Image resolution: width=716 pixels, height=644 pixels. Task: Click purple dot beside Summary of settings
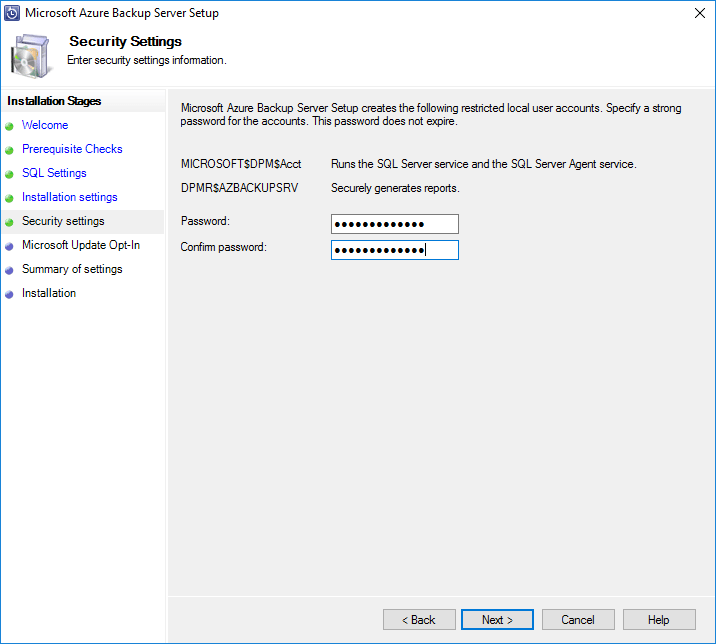pos(9,270)
